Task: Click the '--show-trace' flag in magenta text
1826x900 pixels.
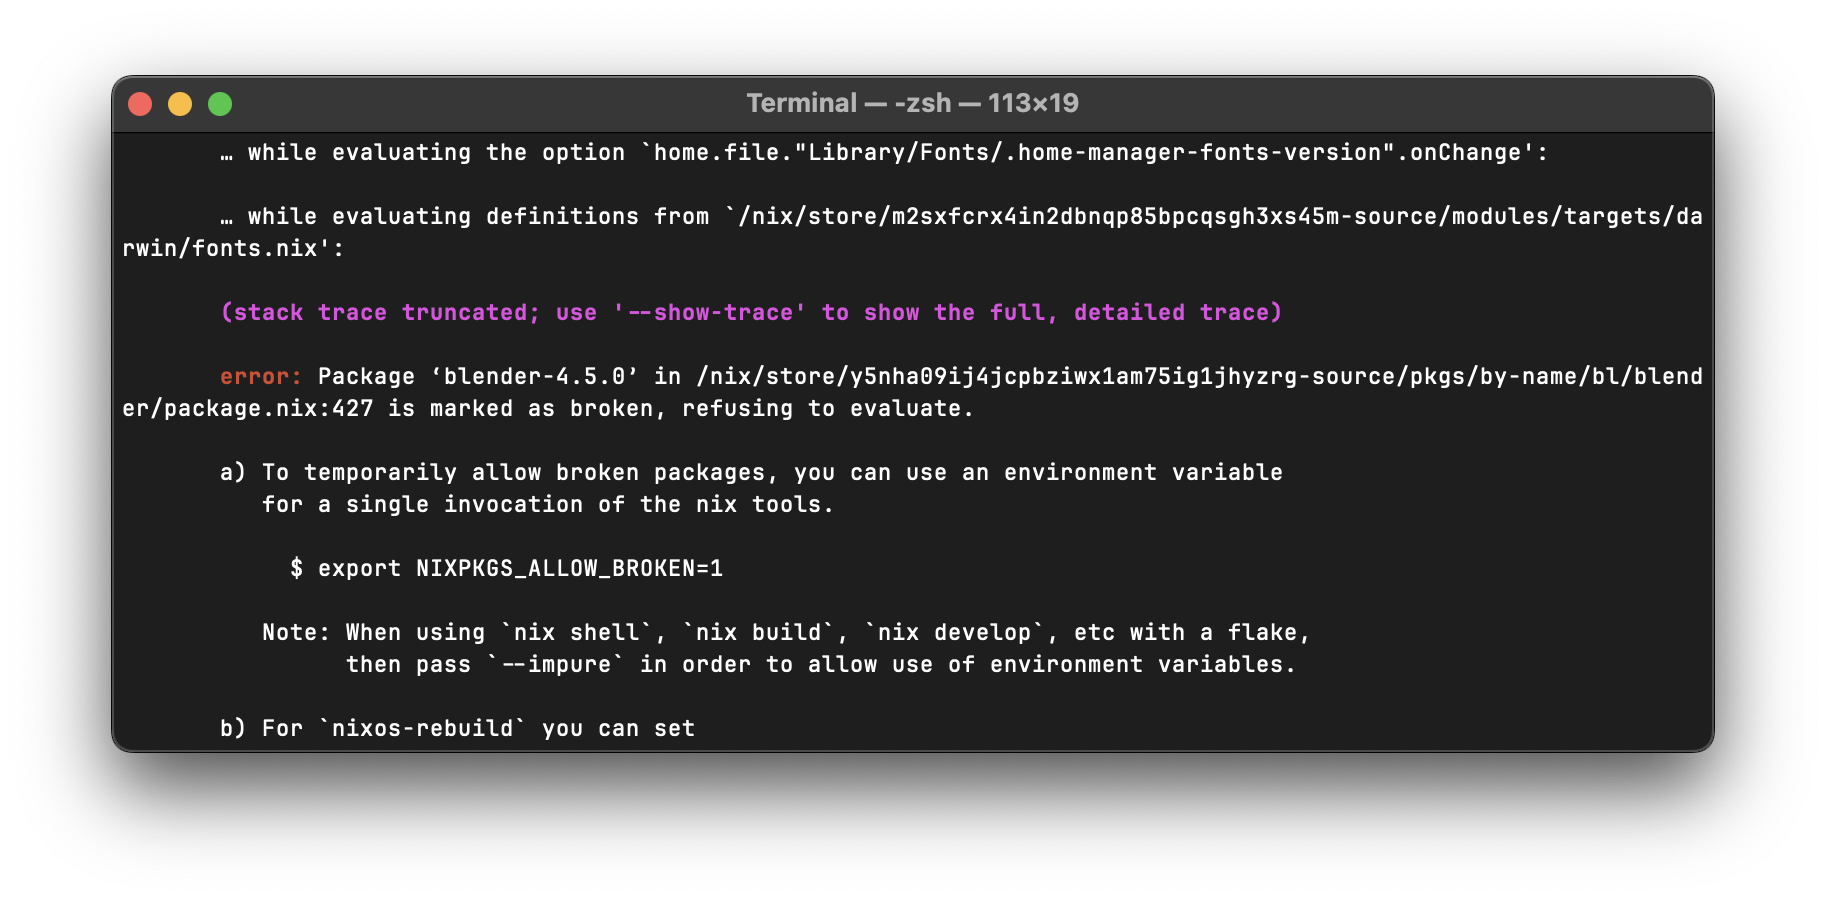Action: tap(710, 313)
